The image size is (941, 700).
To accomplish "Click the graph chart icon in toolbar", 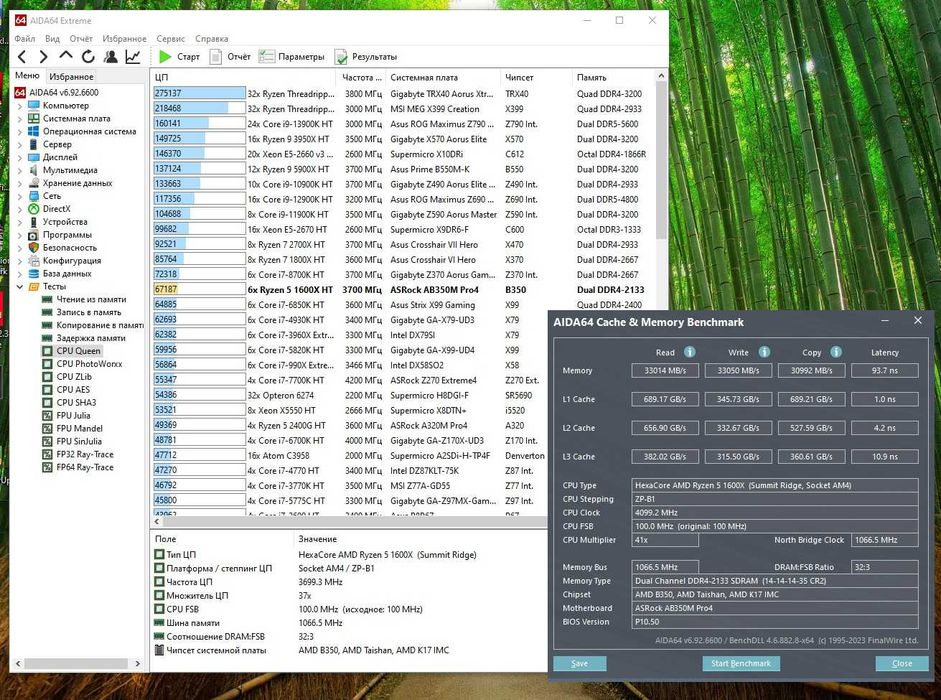I will click(133, 57).
